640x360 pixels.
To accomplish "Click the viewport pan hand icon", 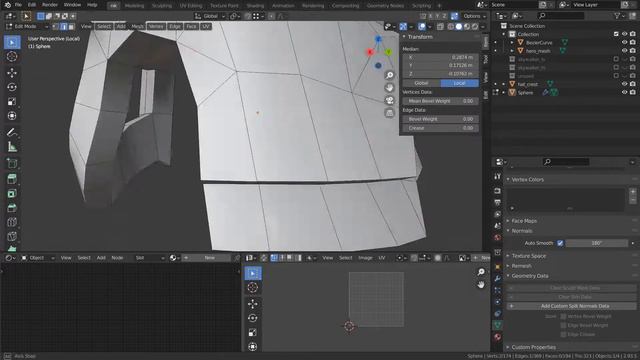I will point(389,88).
